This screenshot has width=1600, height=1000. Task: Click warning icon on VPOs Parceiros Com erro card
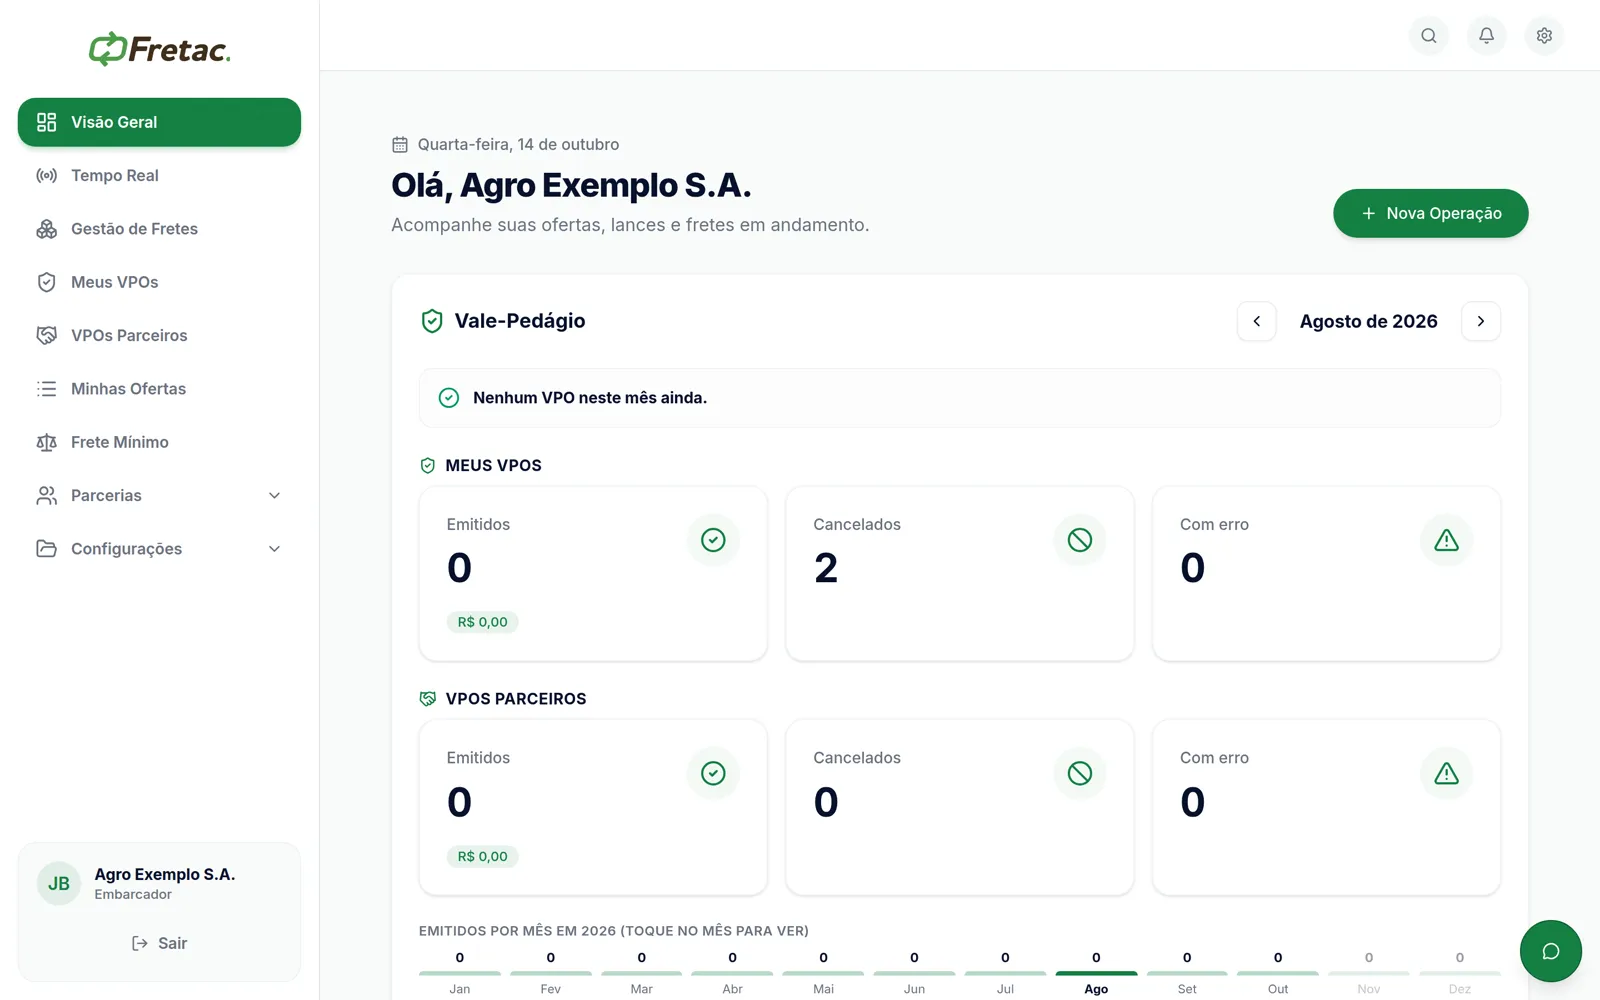coord(1446,773)
